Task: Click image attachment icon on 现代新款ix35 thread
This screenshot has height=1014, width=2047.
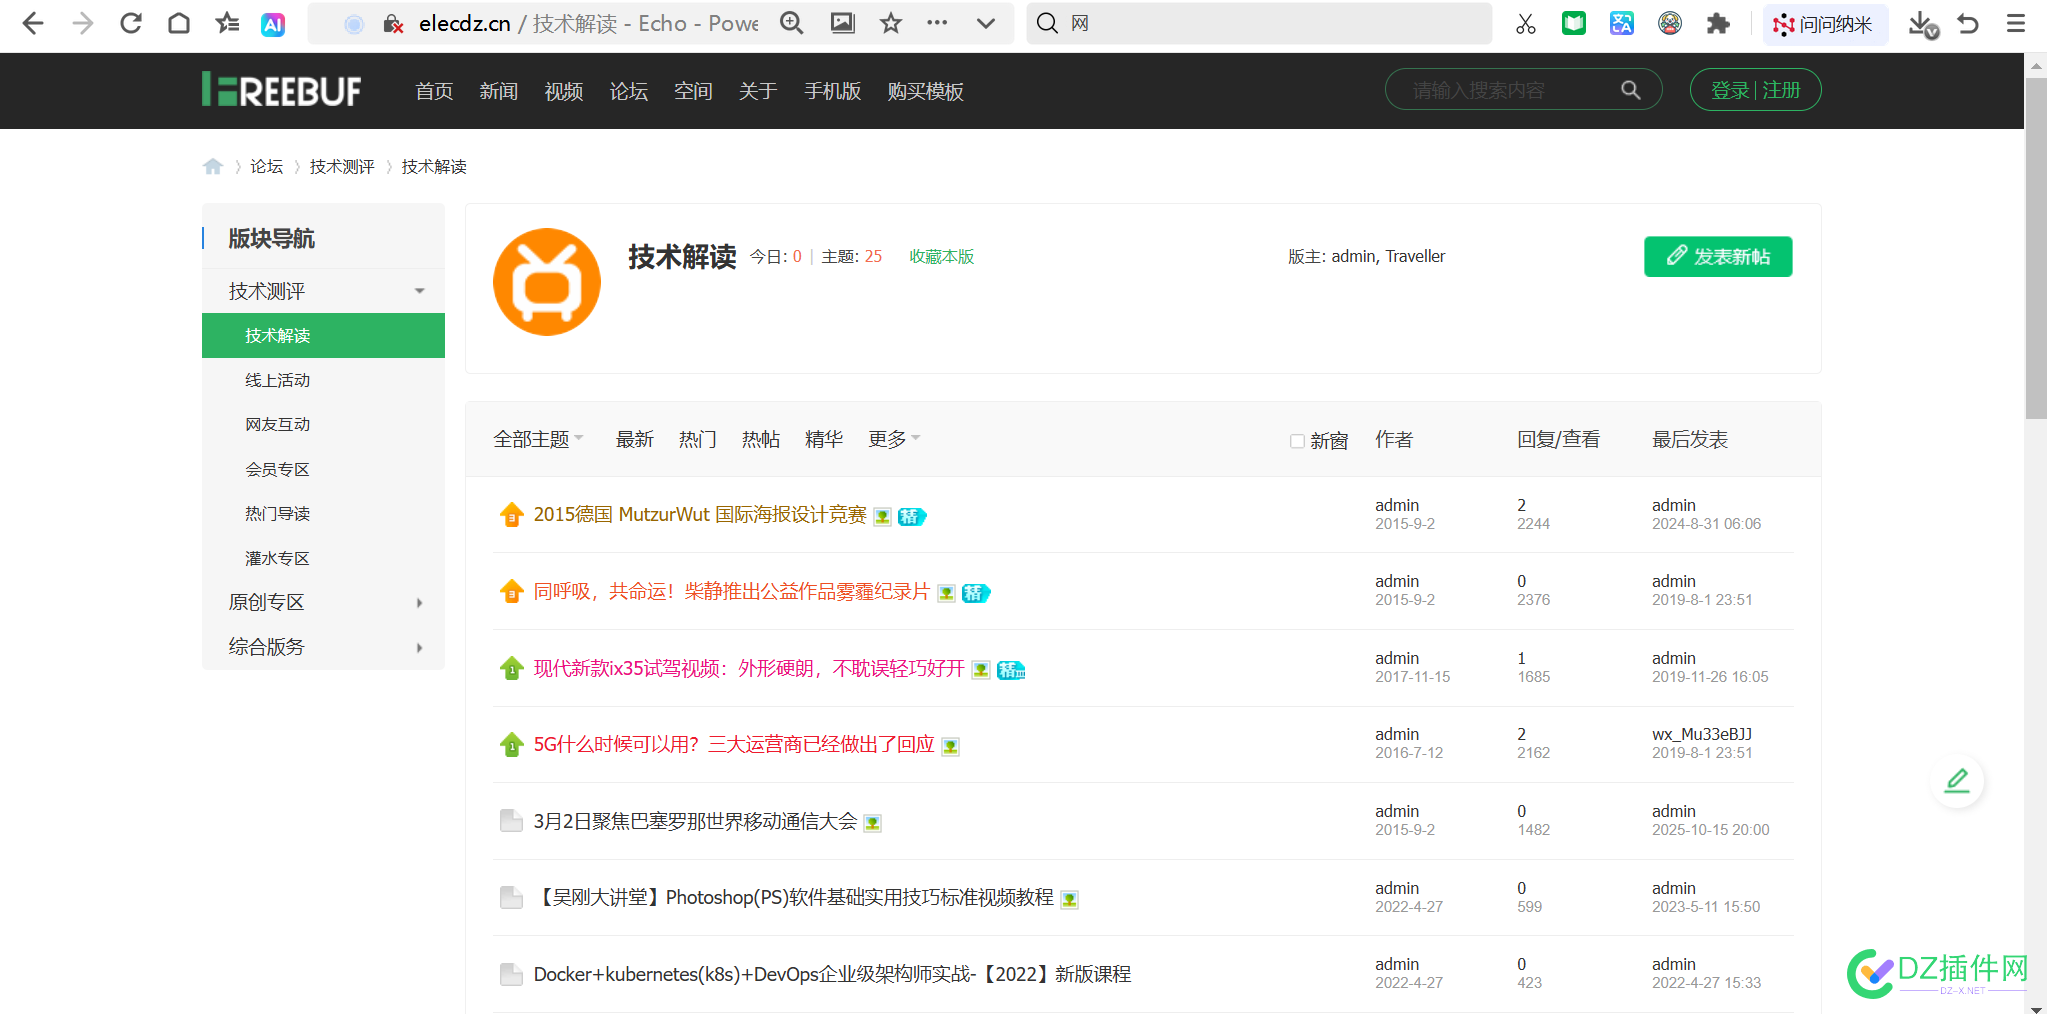Action: point(981,670)
